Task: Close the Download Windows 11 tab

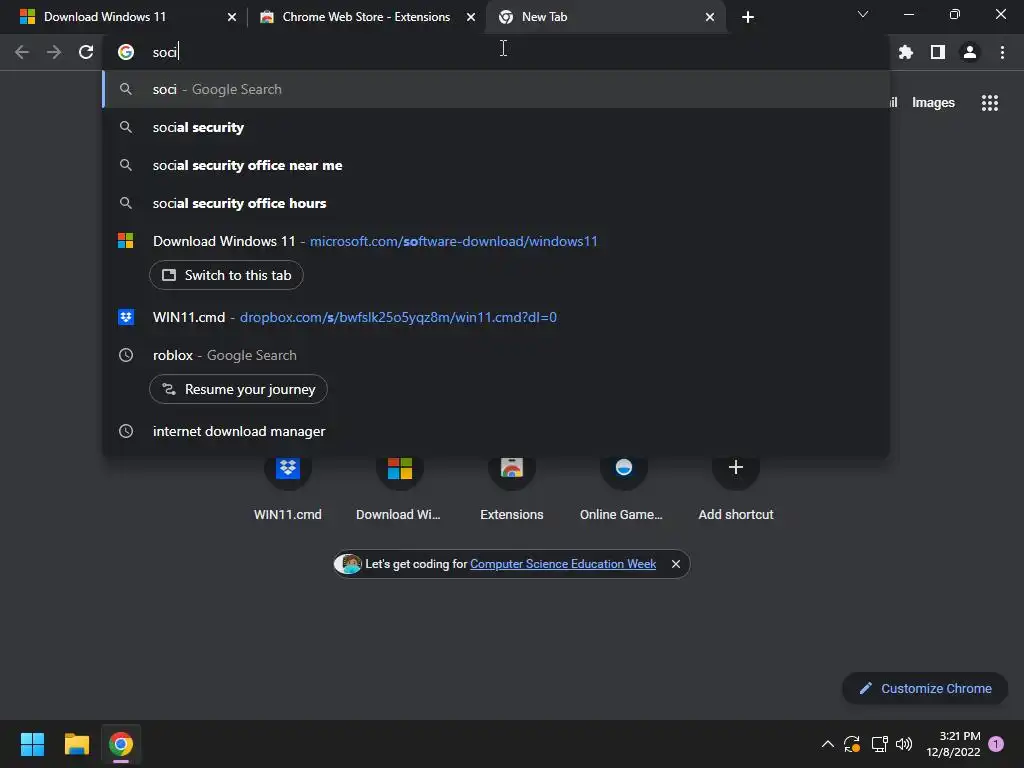Action: click(232, 17)
